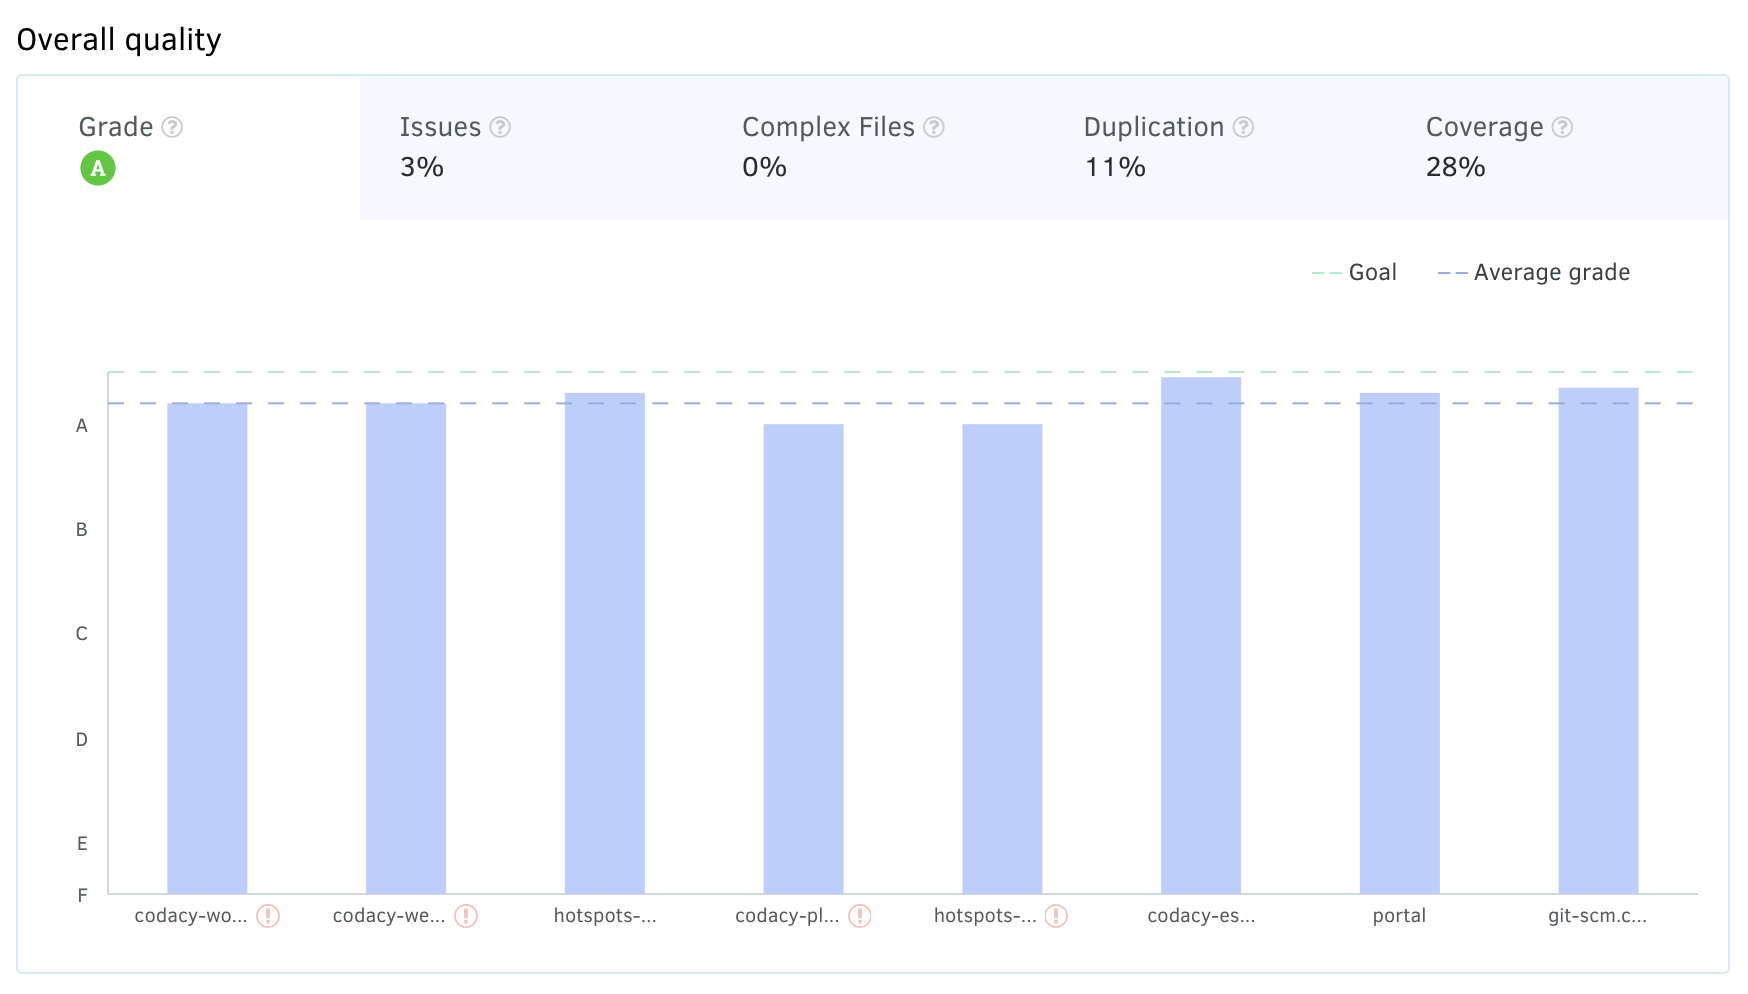Select the Grade tab
1748x994 pixels.
(x=188, y=147)
